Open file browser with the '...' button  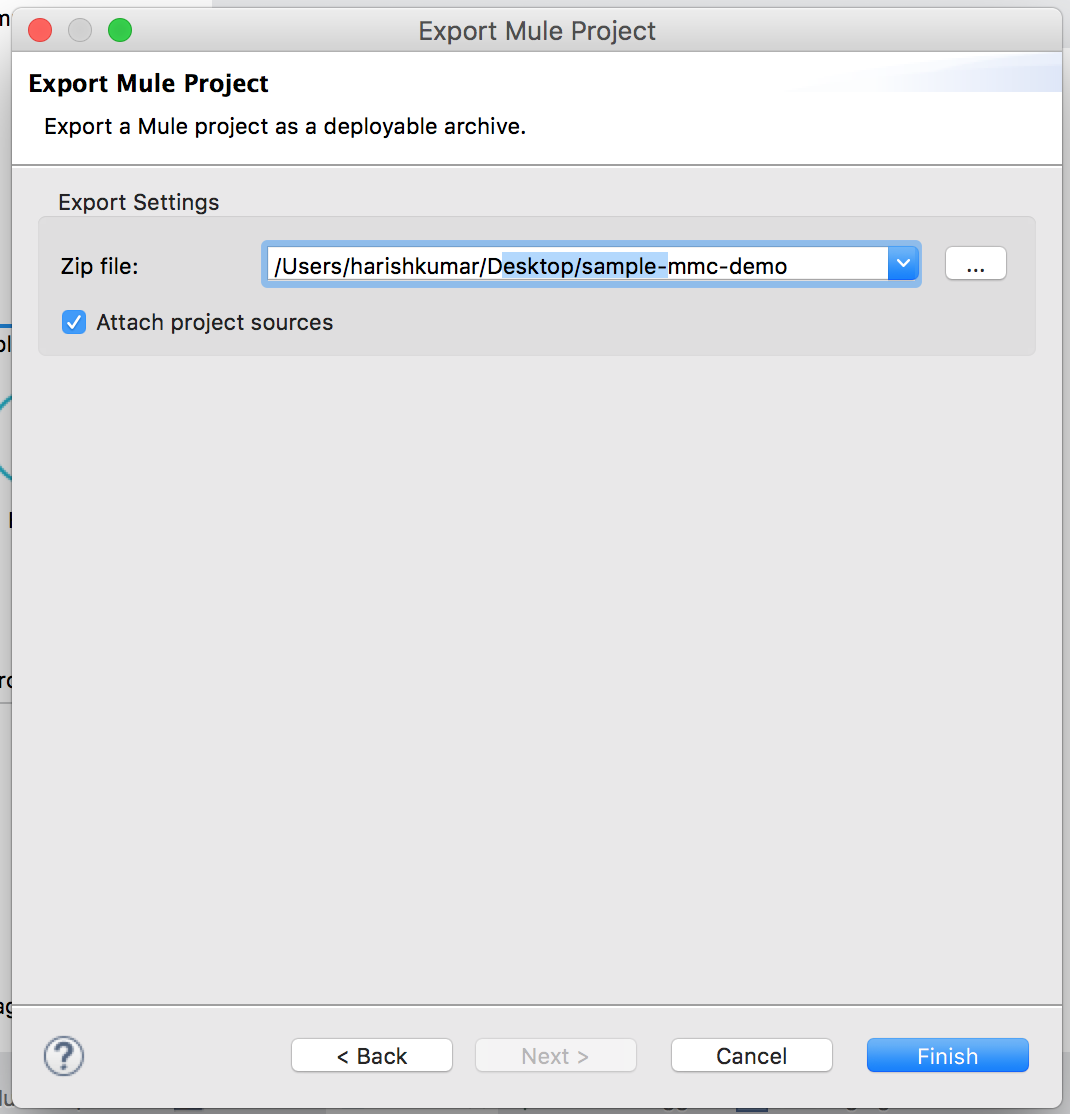[975, 264]
